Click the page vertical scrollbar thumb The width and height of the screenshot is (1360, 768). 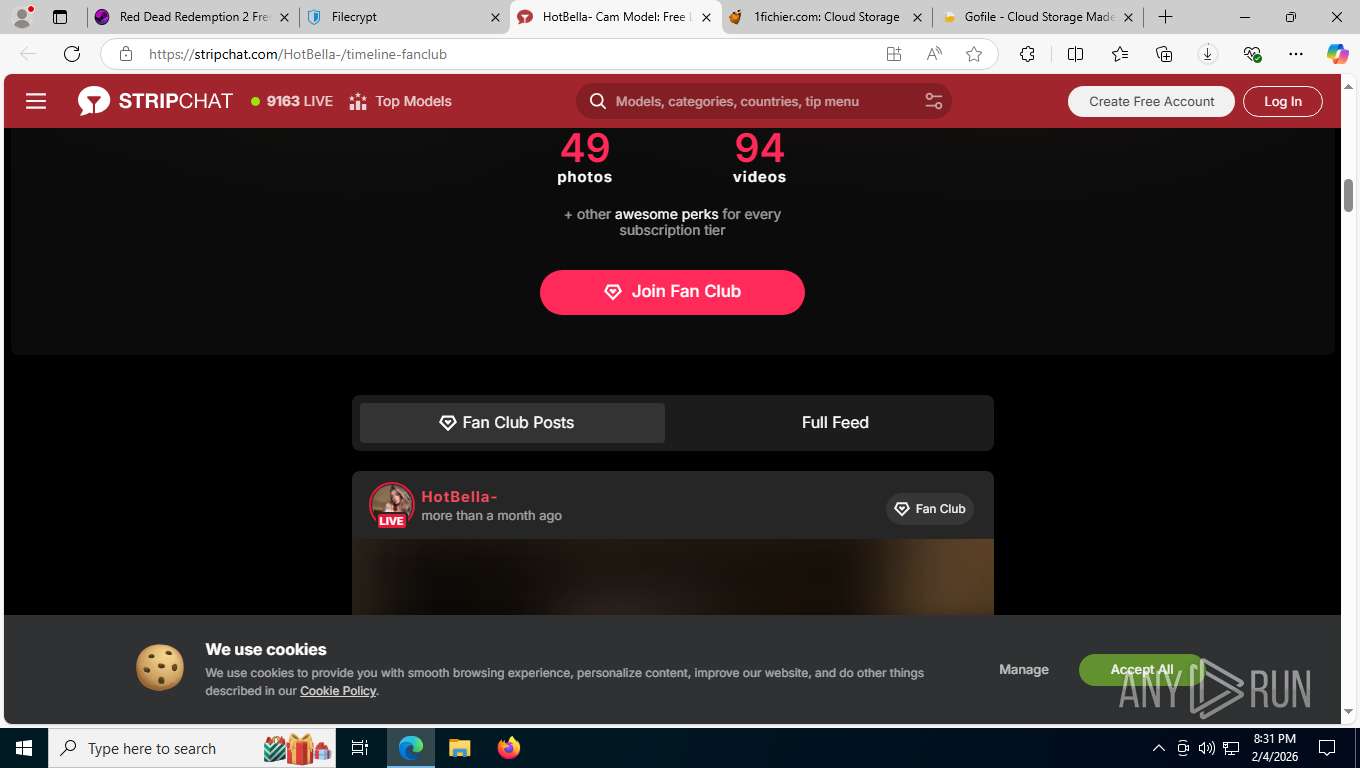click(1348, 195)
